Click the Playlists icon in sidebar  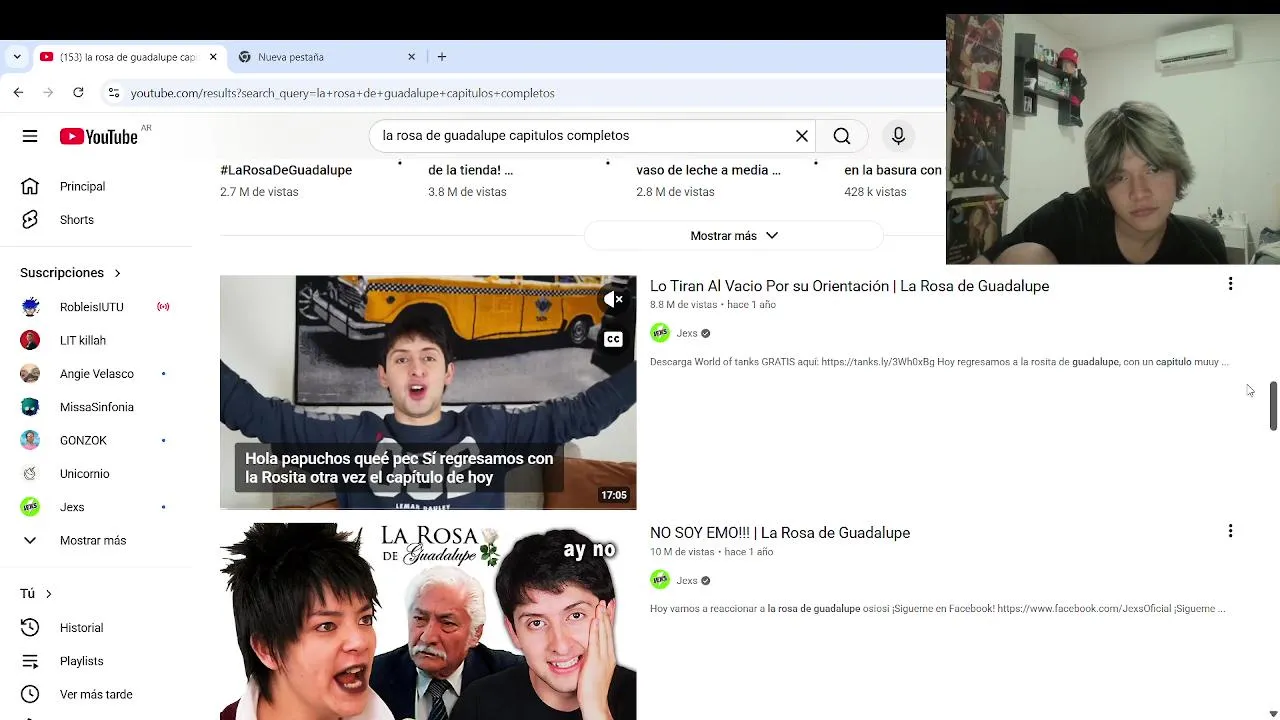pos(30,661)
